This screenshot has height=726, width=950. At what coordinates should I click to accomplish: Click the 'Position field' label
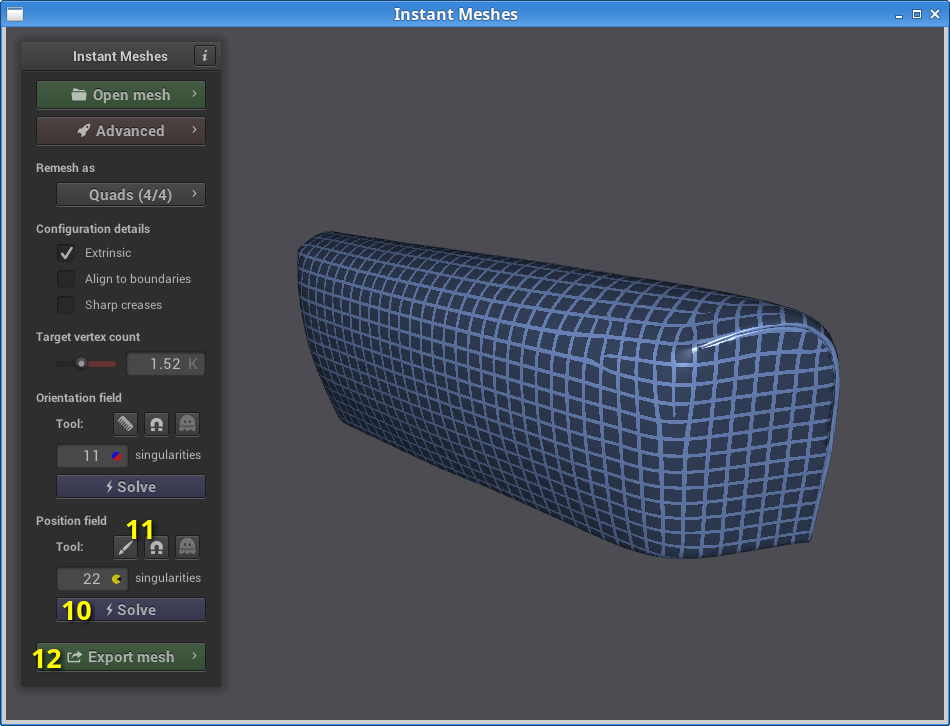tap(71, 521)
